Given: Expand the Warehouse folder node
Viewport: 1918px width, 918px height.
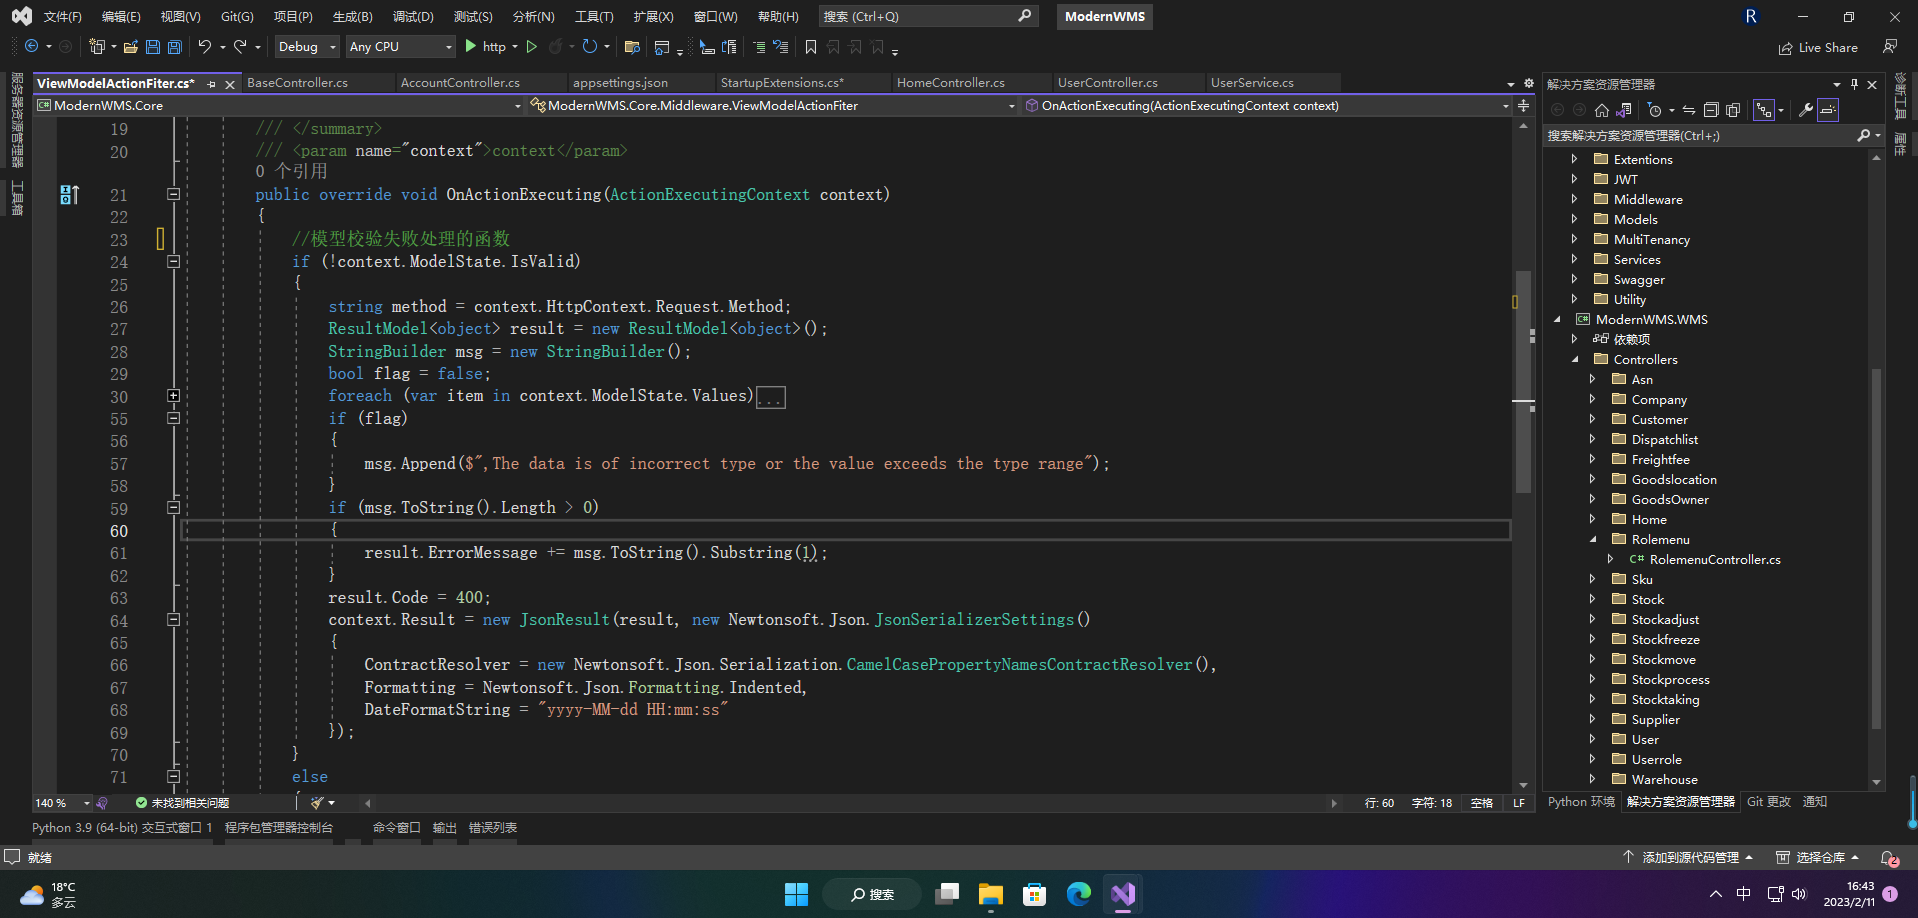Looking at the screenshot, I should 1592,779.
